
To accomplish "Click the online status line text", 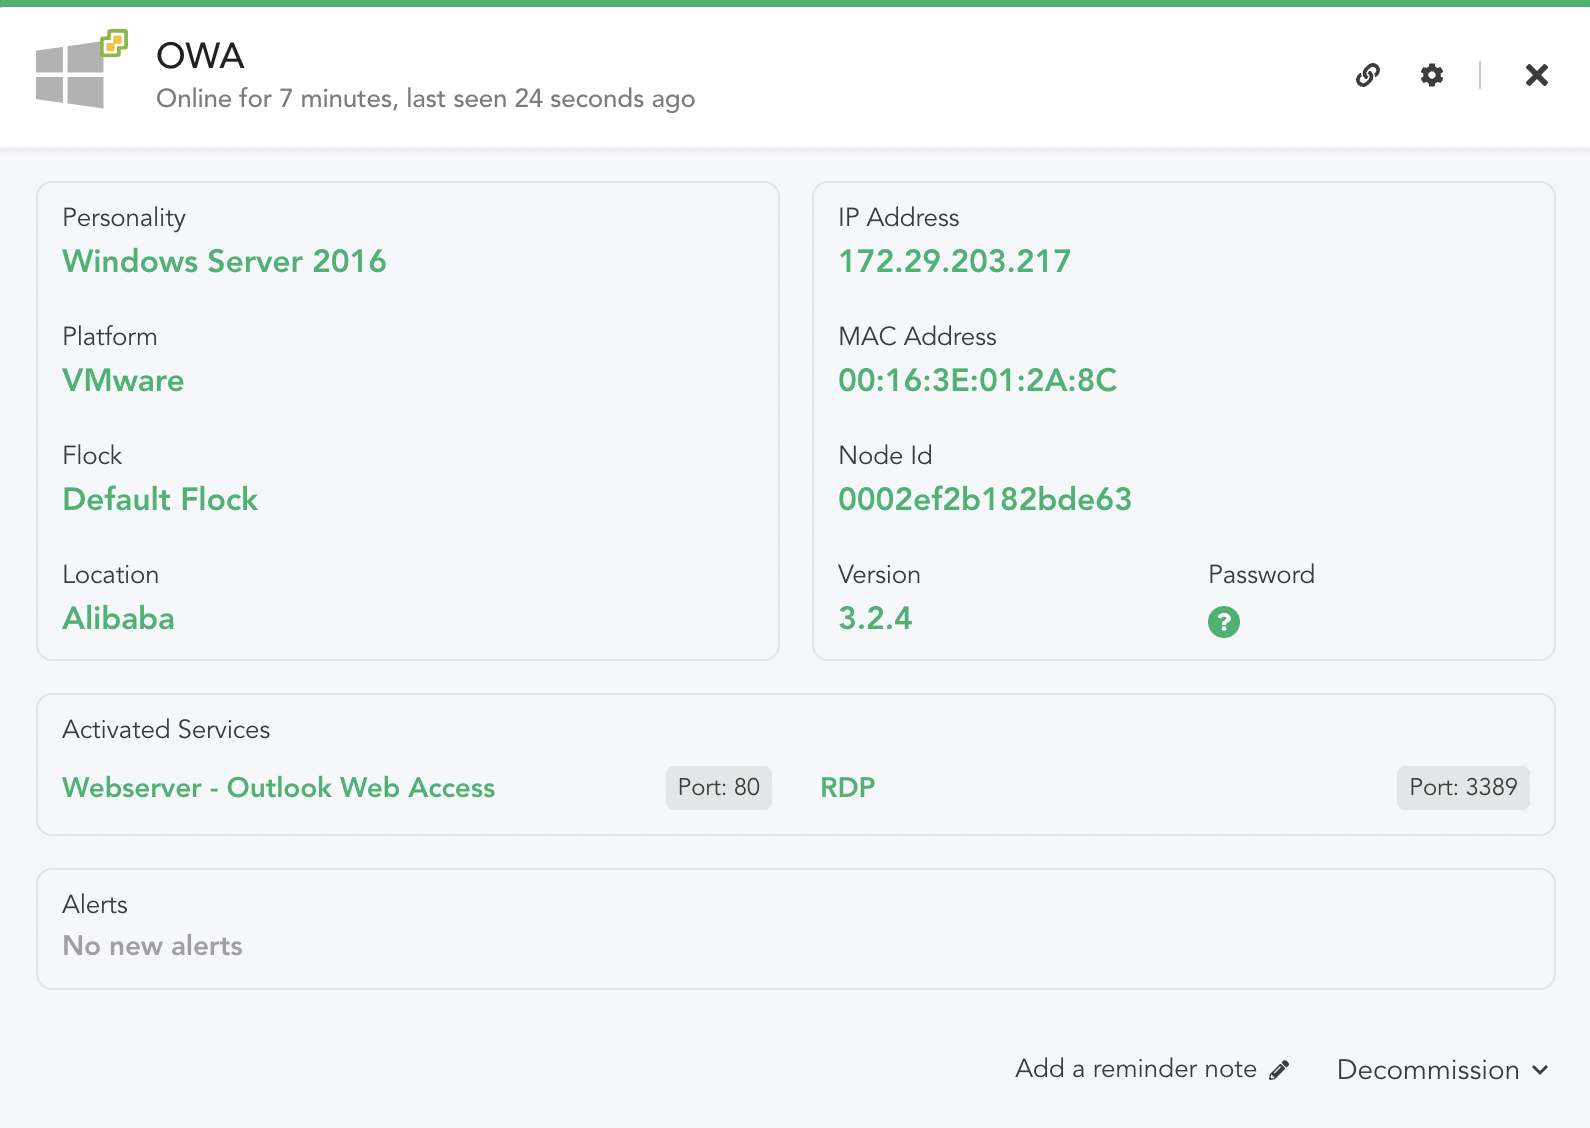I will coord(425,99).
